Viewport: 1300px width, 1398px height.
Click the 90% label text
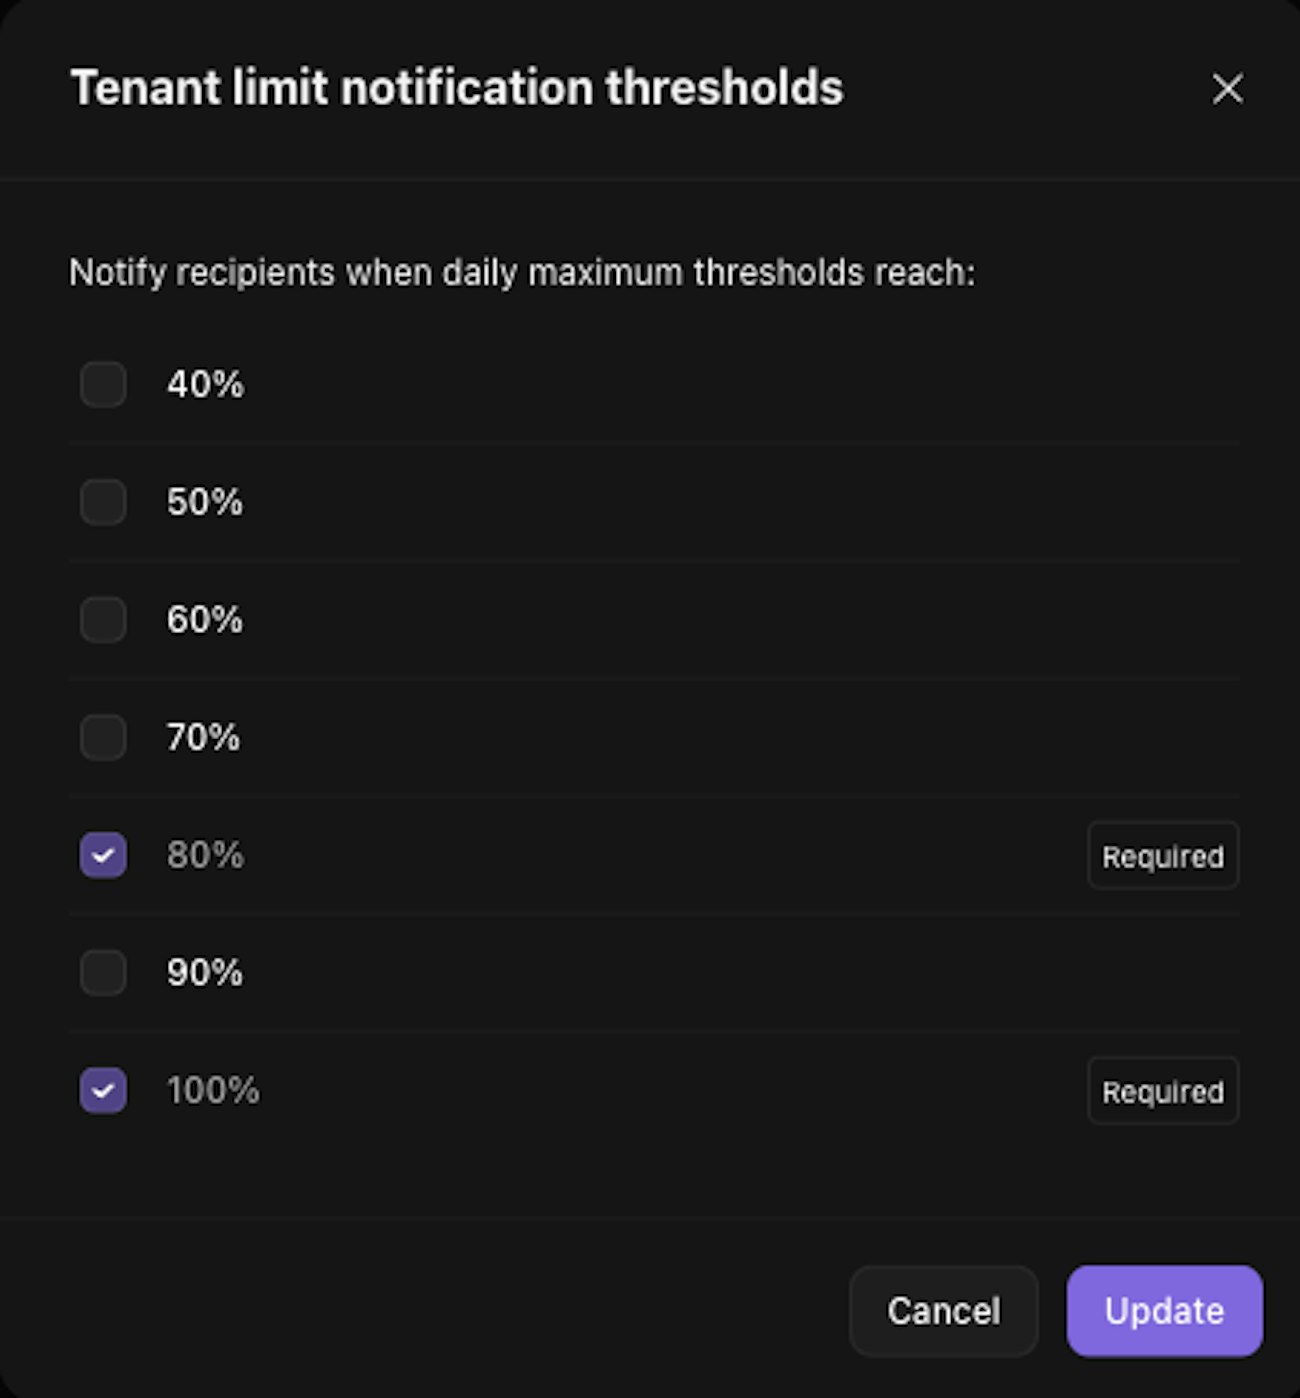205,973
